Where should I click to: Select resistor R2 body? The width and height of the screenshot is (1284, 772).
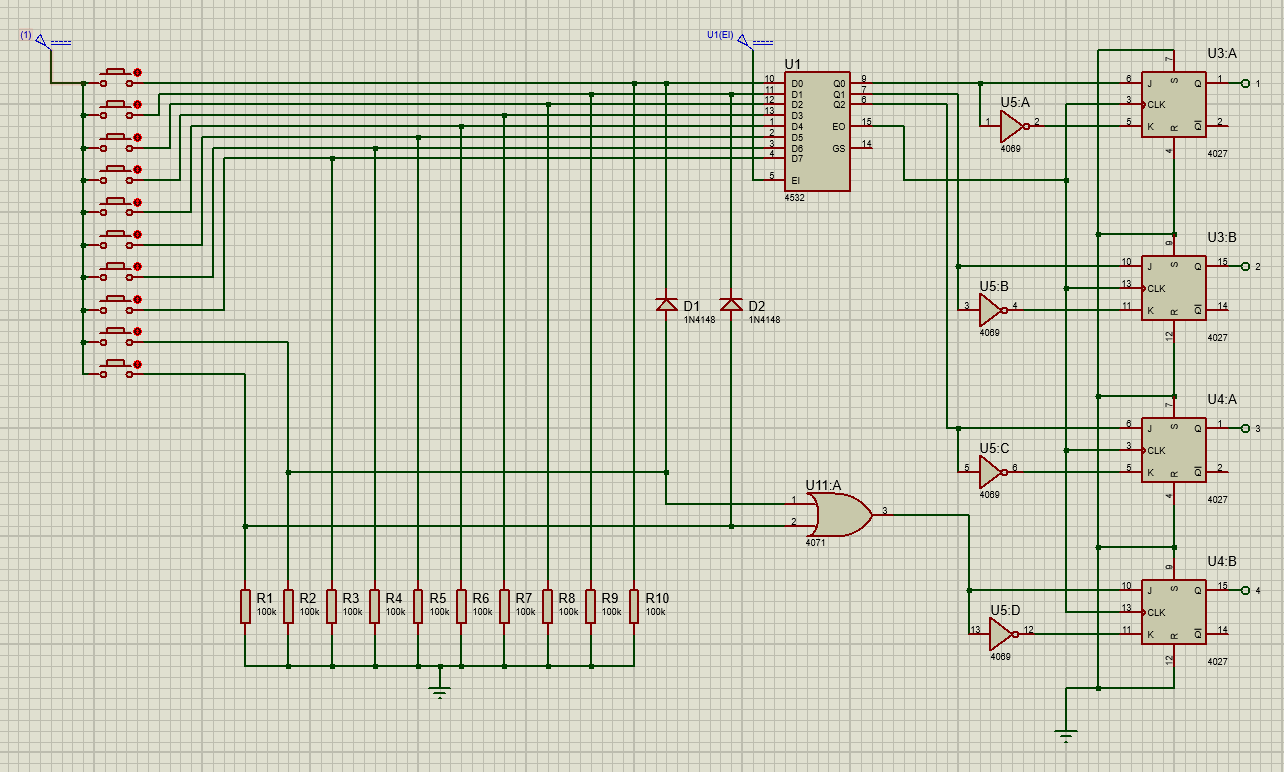point(288,606)
